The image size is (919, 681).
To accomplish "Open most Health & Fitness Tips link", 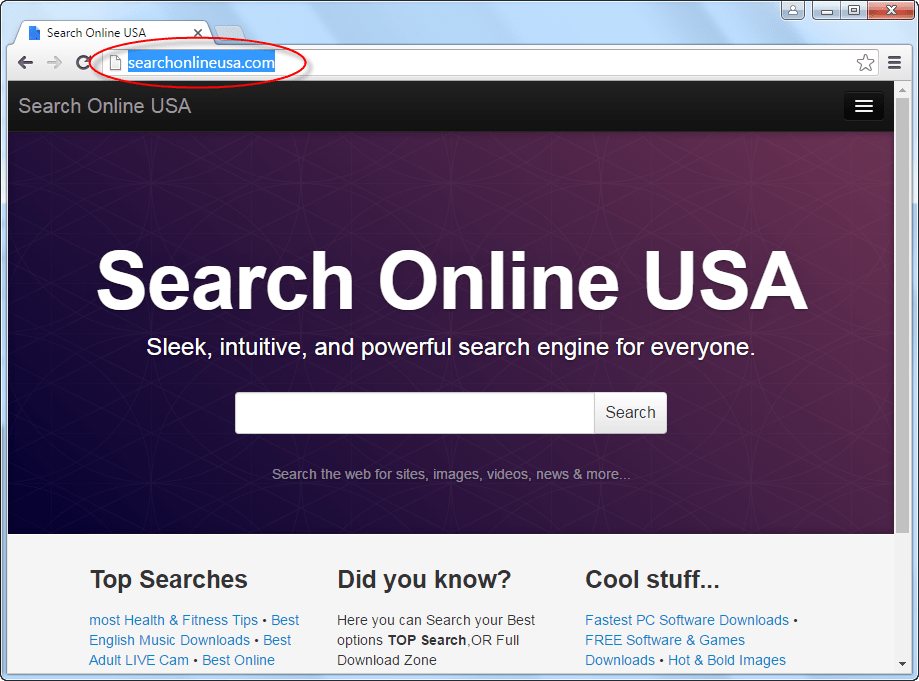I will pos(173,620).
